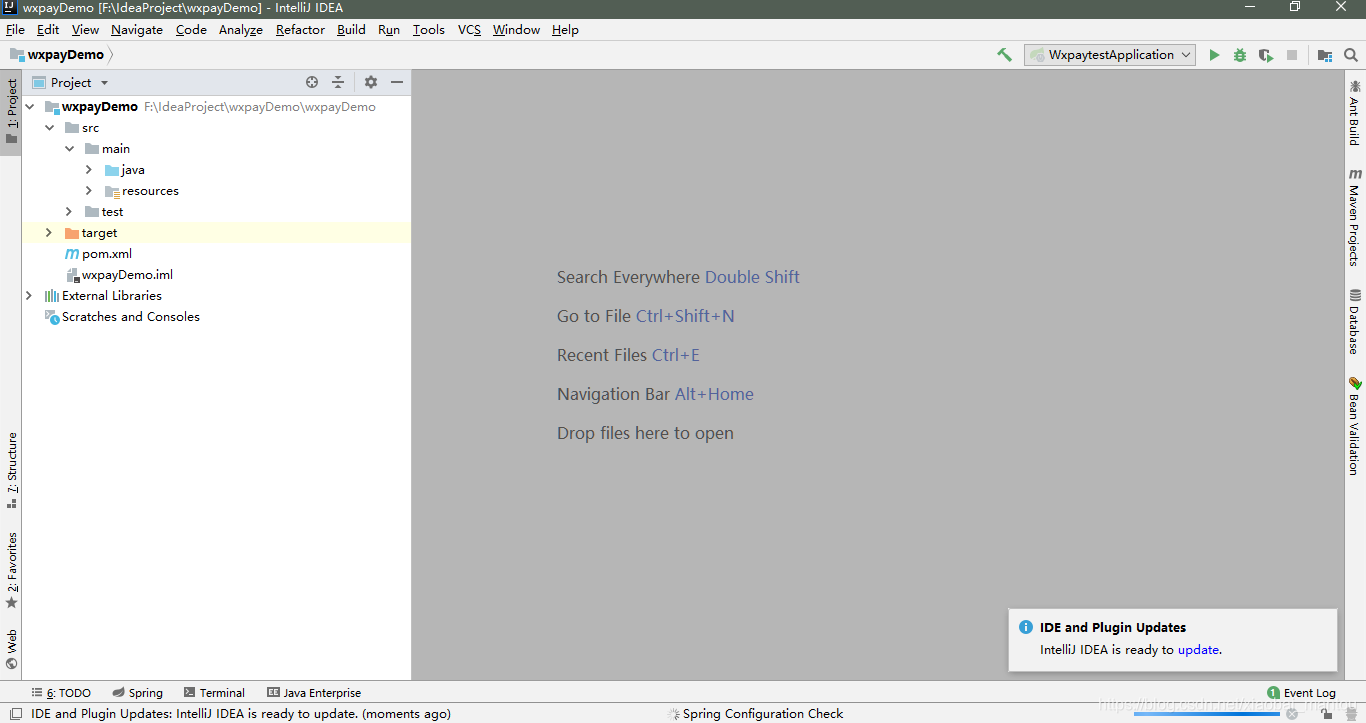
Task: Open the Help menu
Action: point(565,30)
